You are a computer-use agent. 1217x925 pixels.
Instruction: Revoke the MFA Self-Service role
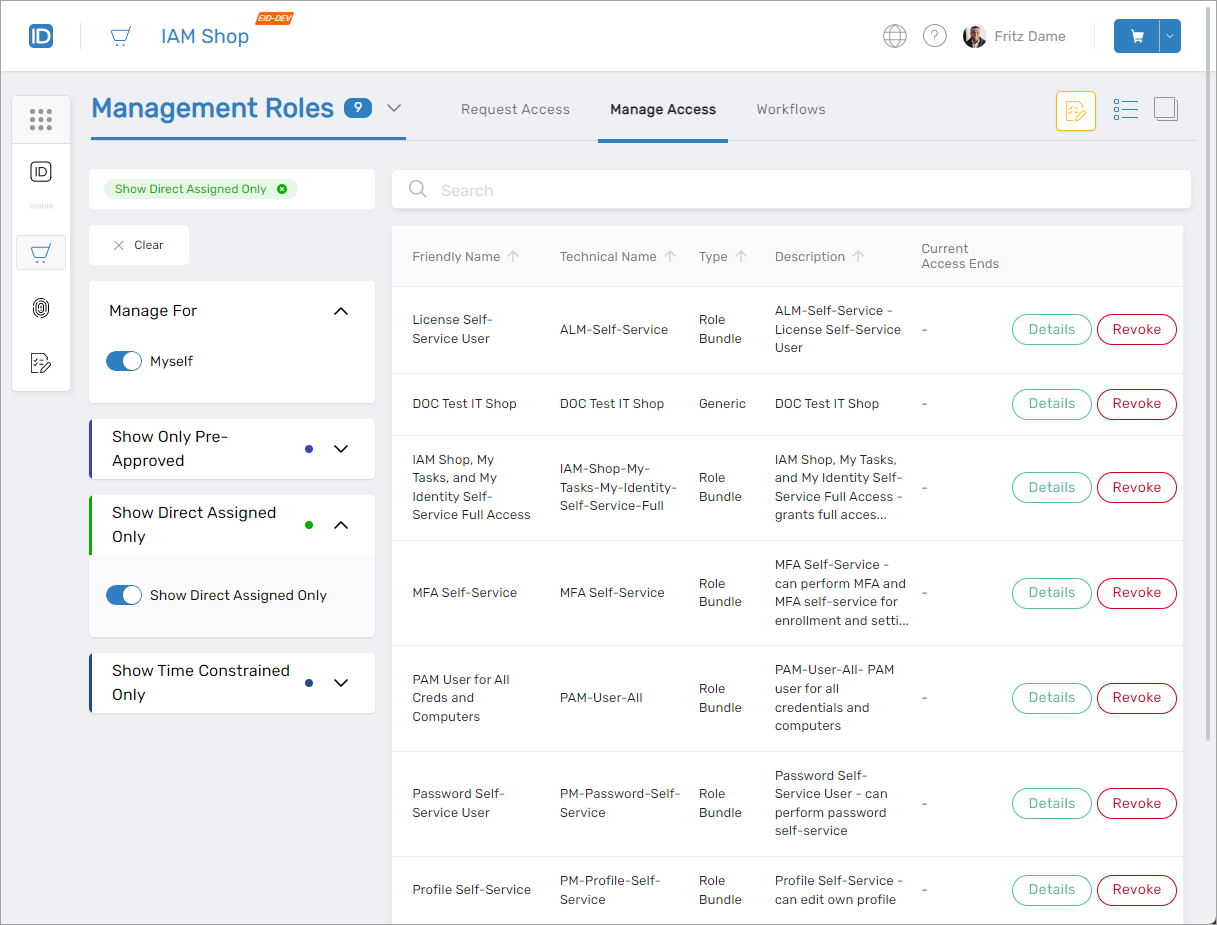click(1136, 592)
